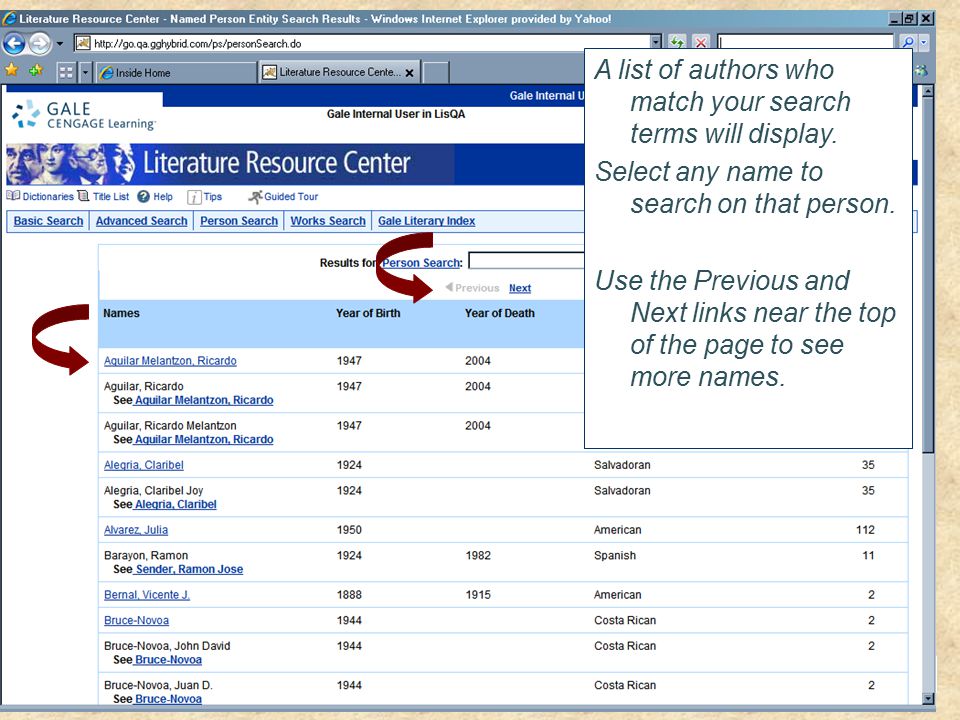The width and height of the screenshot is (960, 720).
Task: Click the Barayon, Ramon name text
Action: (146, 555)
